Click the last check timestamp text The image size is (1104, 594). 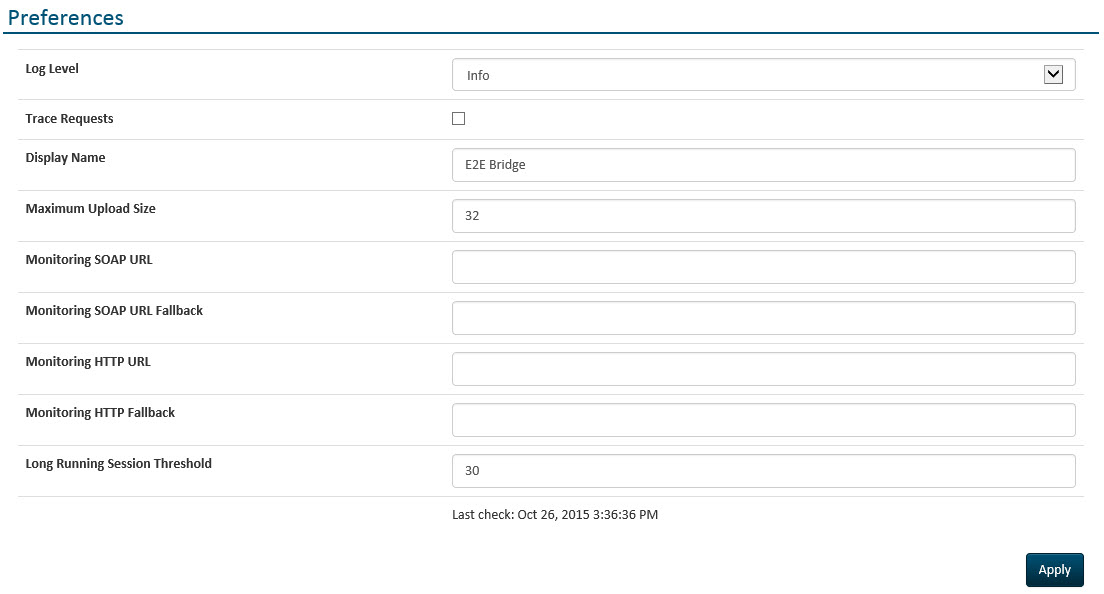552,514
